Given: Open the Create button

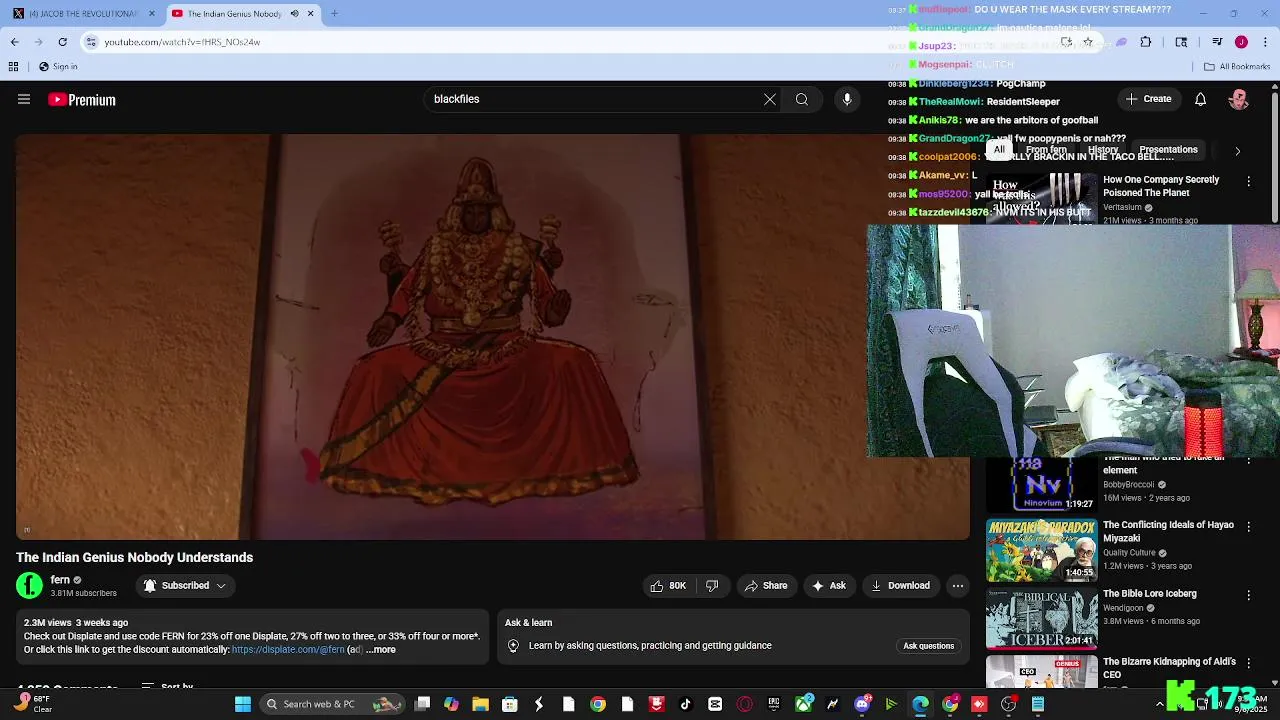Looking at the screenshot, I should pyautogui.click(x=1148, y=99).
